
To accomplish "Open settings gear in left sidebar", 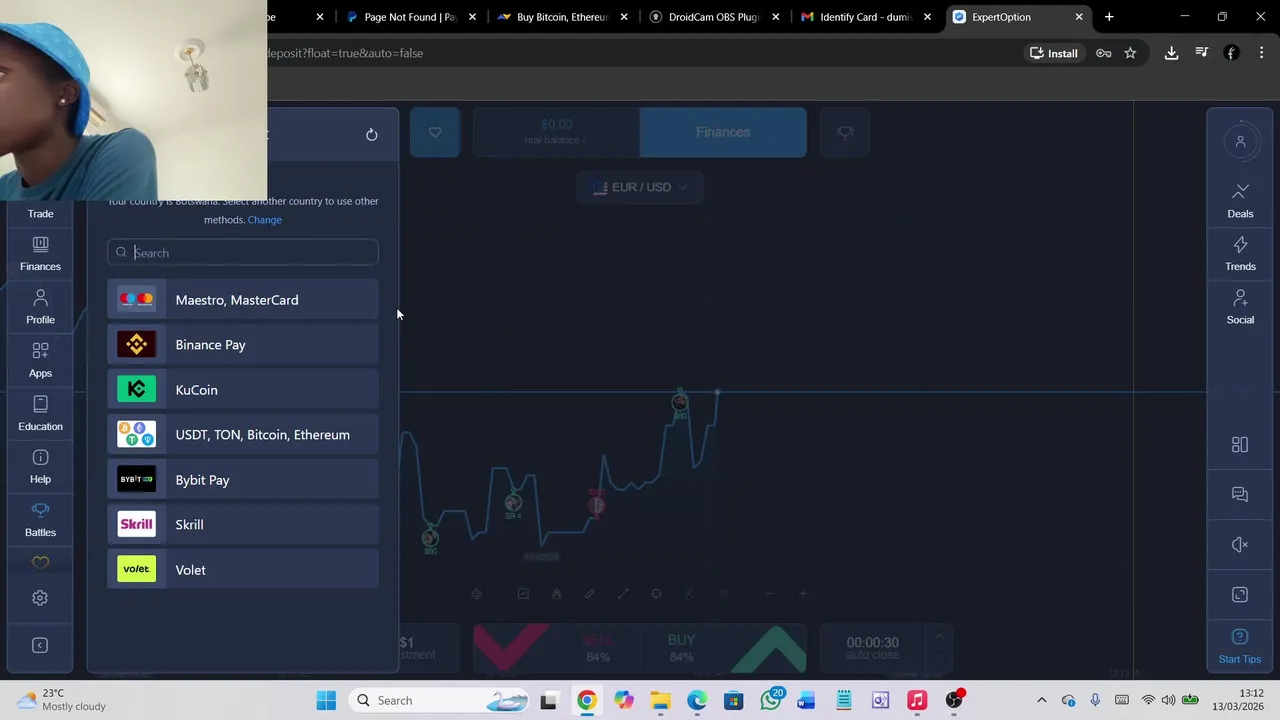I will [x=40, y=598].
